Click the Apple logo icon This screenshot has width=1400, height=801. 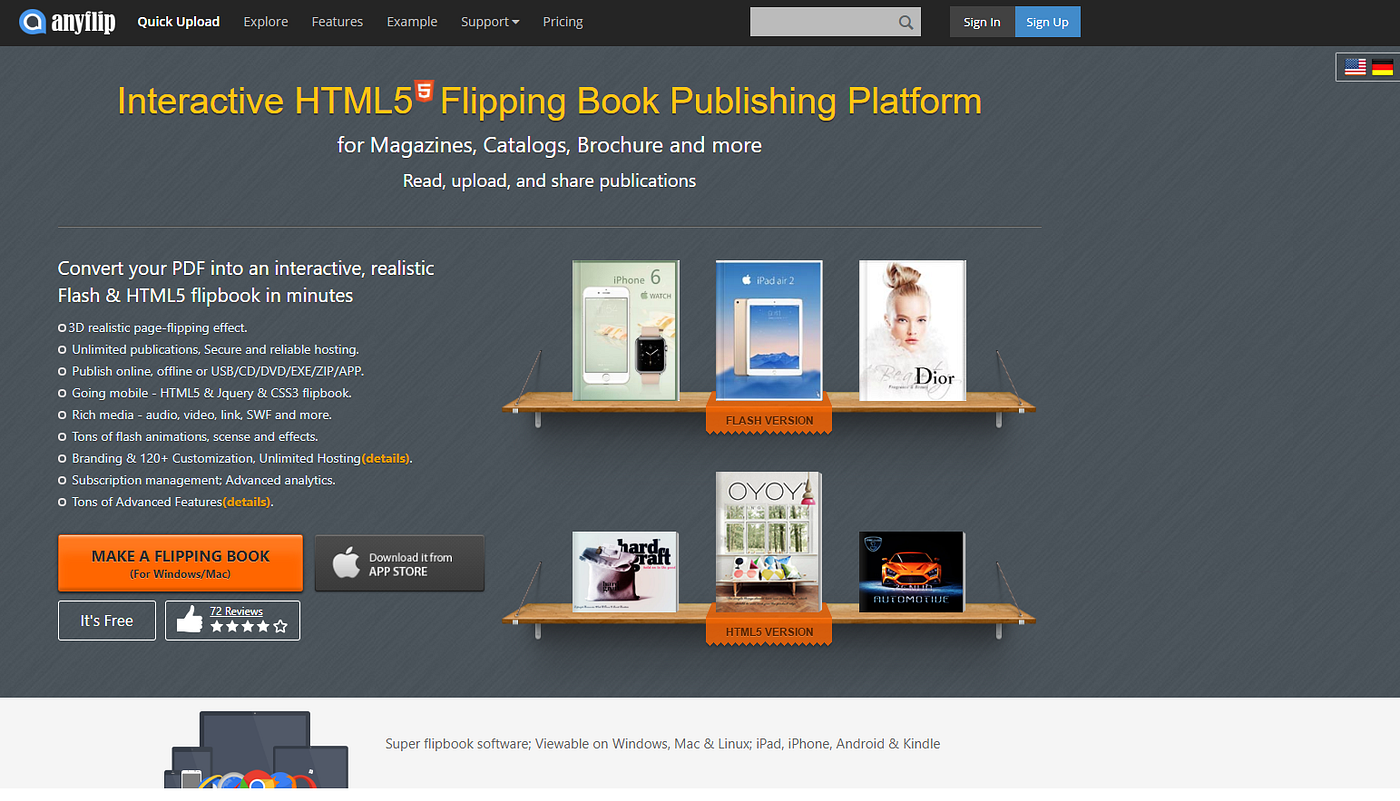[346, 563]
